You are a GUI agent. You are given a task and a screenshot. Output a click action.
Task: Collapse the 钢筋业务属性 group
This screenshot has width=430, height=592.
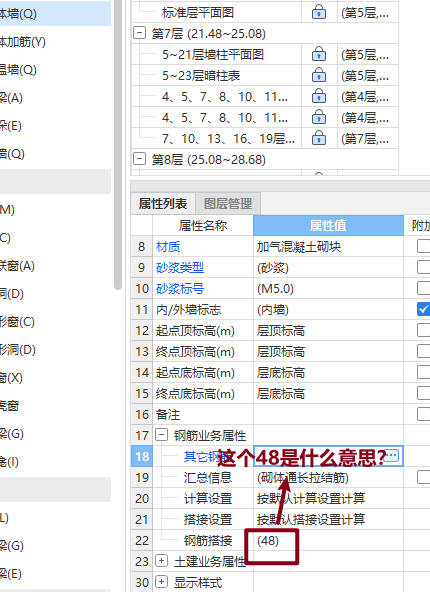click(161, 435)
